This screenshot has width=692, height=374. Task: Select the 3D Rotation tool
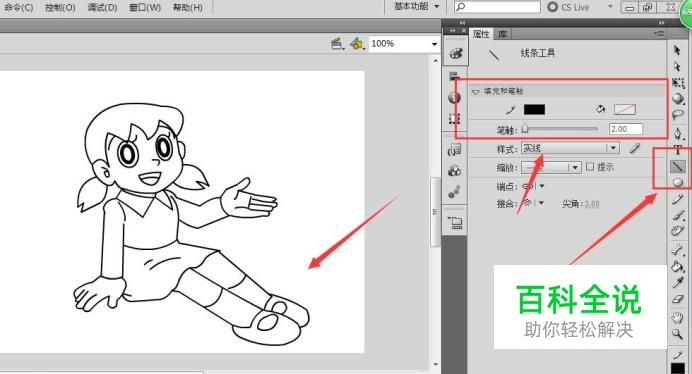click(678, 99)
